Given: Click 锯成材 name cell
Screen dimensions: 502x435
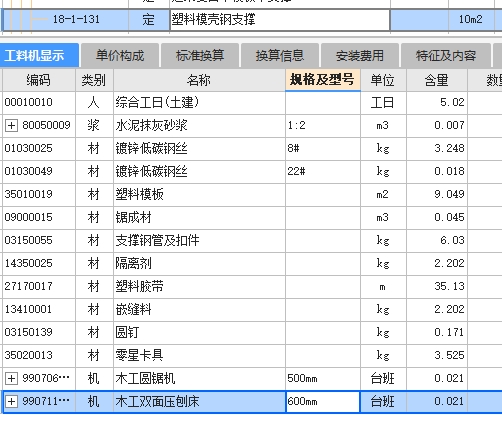Looking at the screenshot, I should (x=199, y=218).
